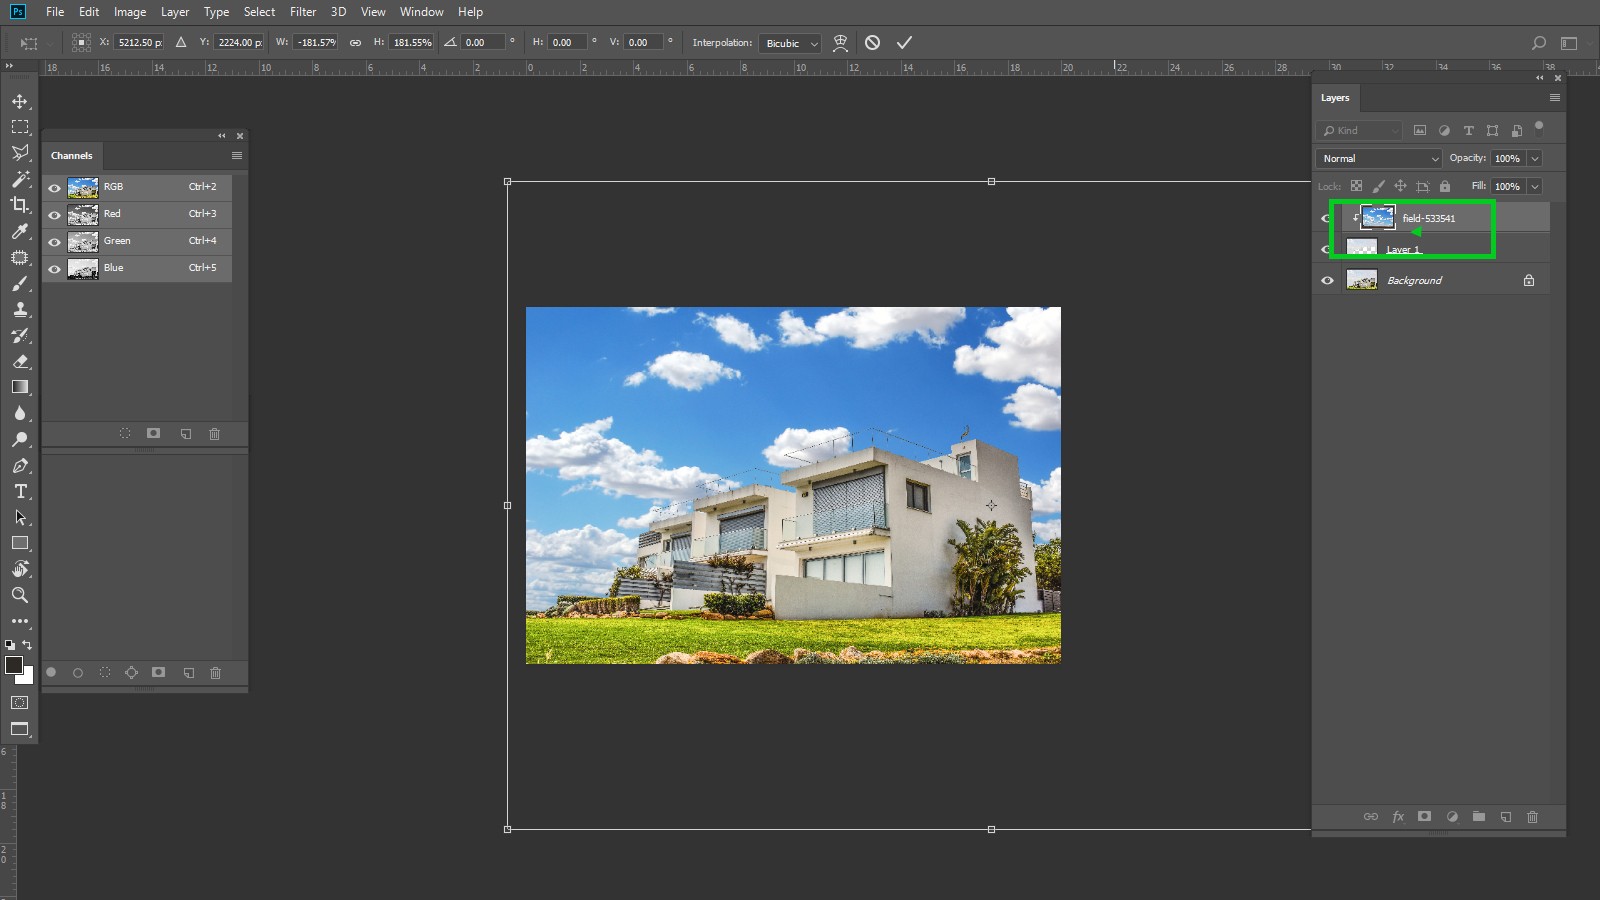Cancel the transform with the slash circle
Screen dimensions: 1600x900
pos(872,42)
